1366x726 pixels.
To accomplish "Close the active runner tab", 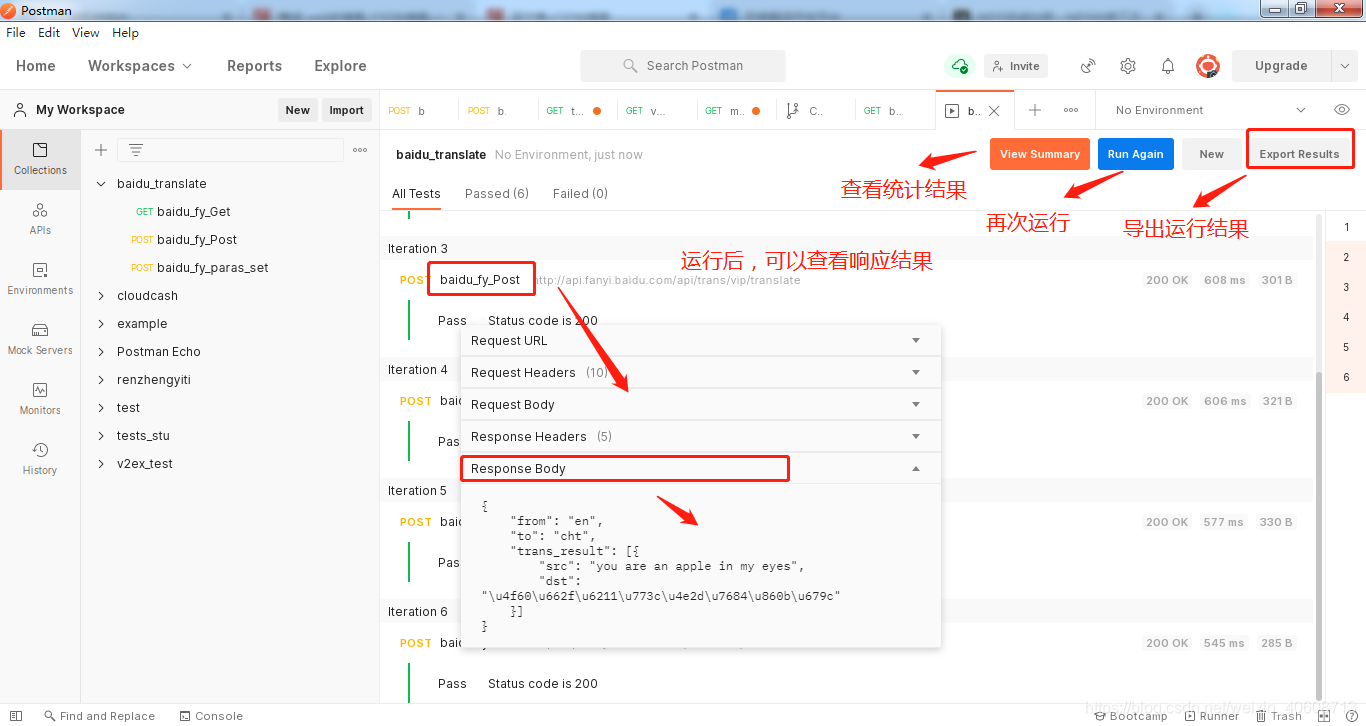I will pyautogui.click(x=994, y=111).
